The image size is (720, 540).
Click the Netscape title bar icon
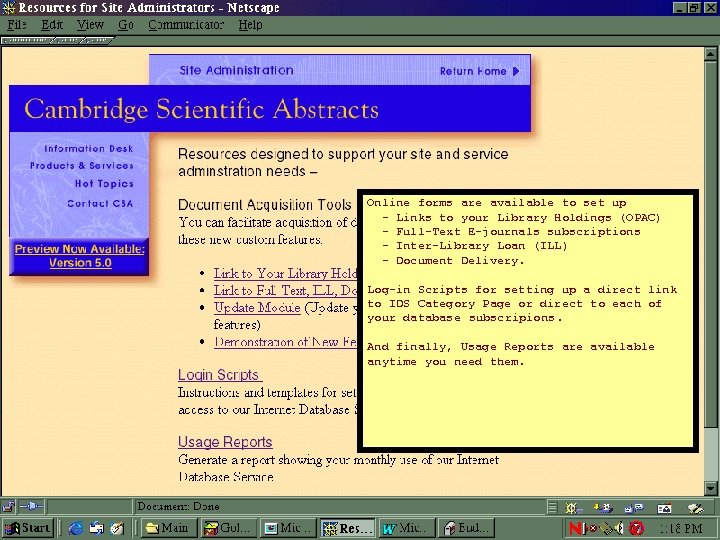pyautogui.click(x=8, y=8)
